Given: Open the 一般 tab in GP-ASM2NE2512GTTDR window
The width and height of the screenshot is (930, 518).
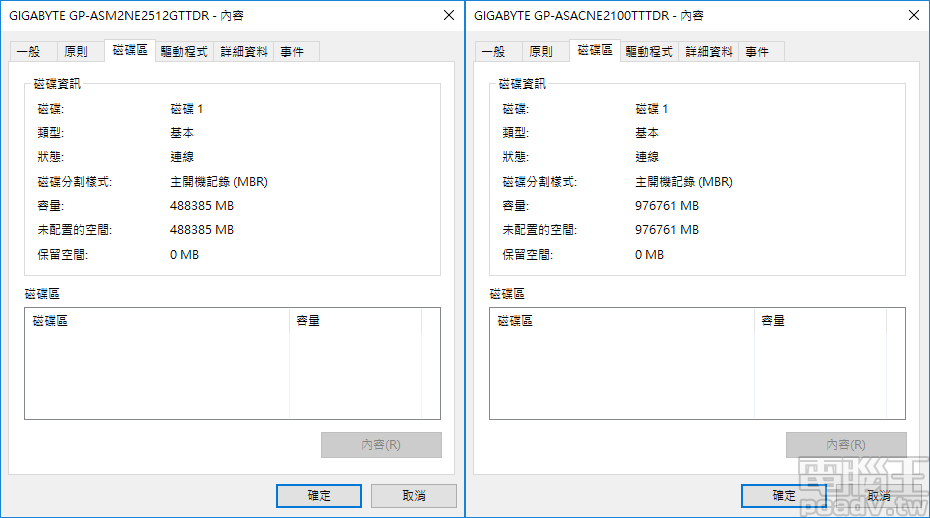Looking at the screenshot, I should (34, 52).
